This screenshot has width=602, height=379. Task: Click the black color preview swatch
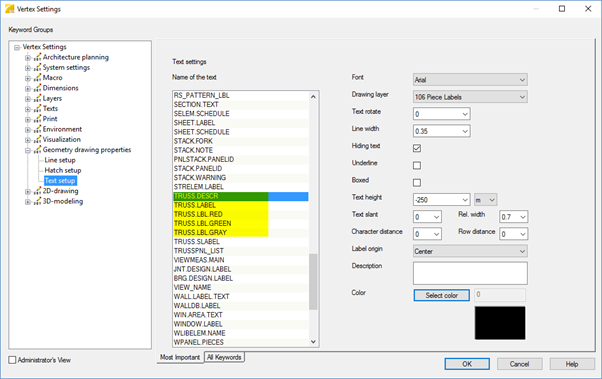[500, 323]
